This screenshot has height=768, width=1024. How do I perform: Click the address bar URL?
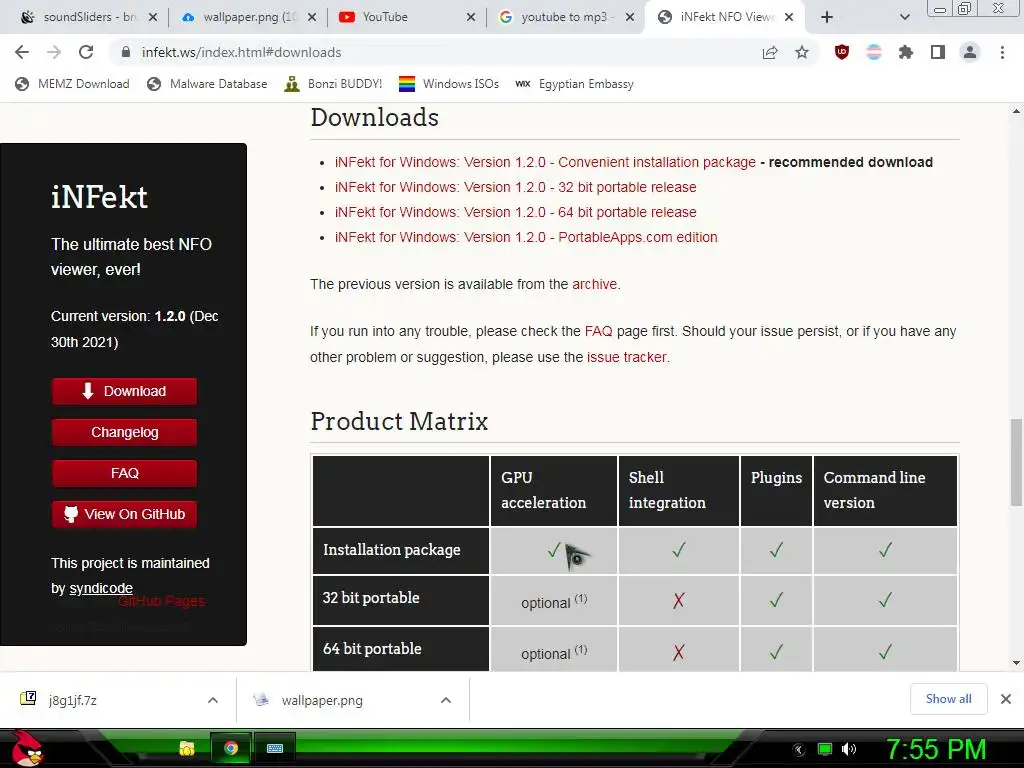(x=242, y=52)
